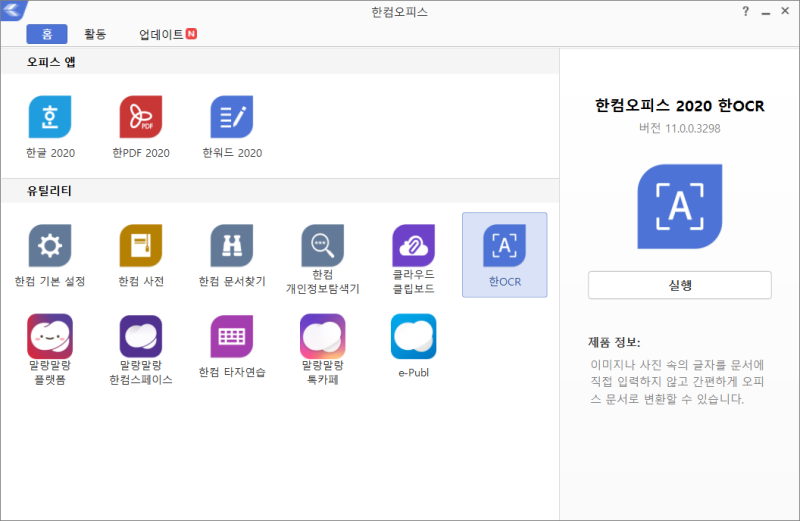Open the e-Publ icon

click(413, 336)
